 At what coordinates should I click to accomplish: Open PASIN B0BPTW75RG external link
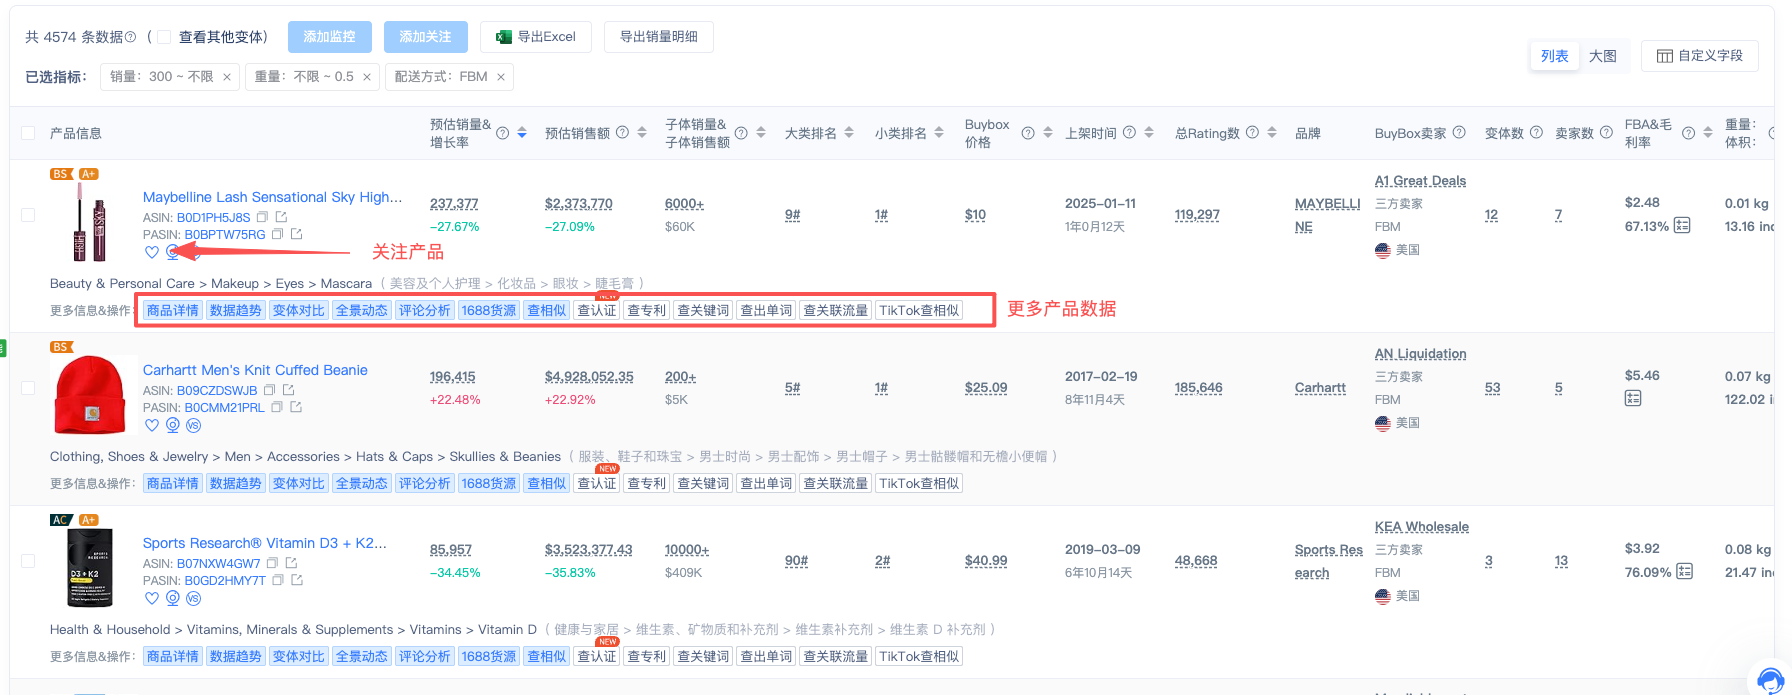[296, 235]
